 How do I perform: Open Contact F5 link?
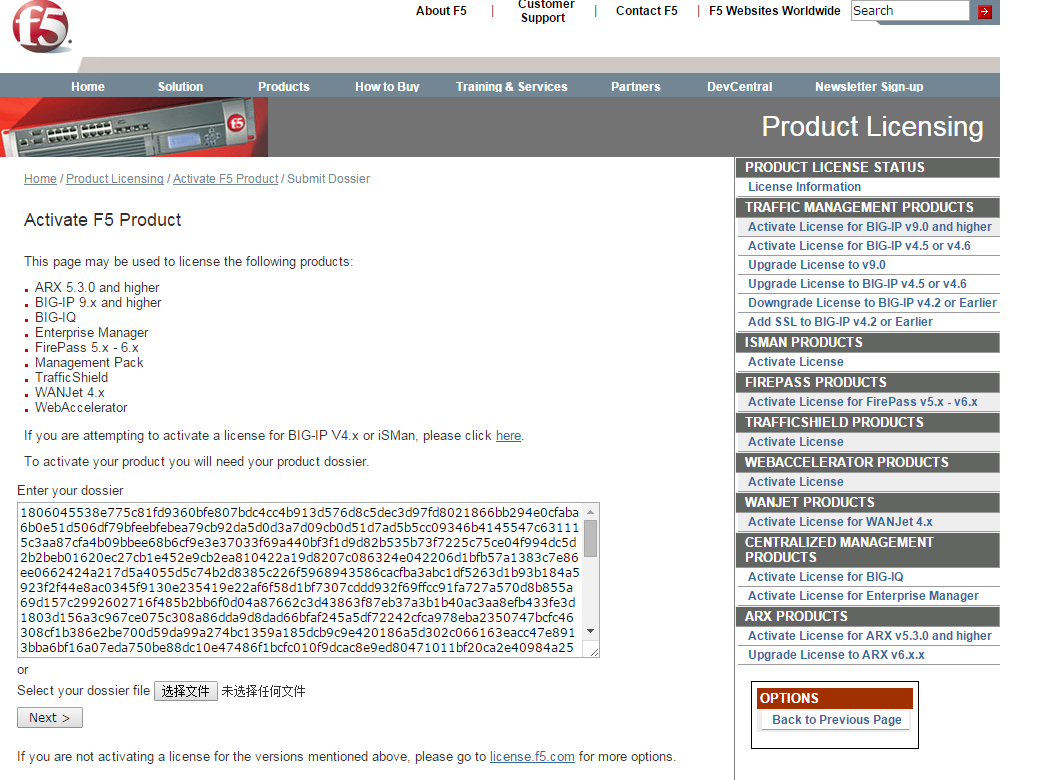(x=646, y=11)
